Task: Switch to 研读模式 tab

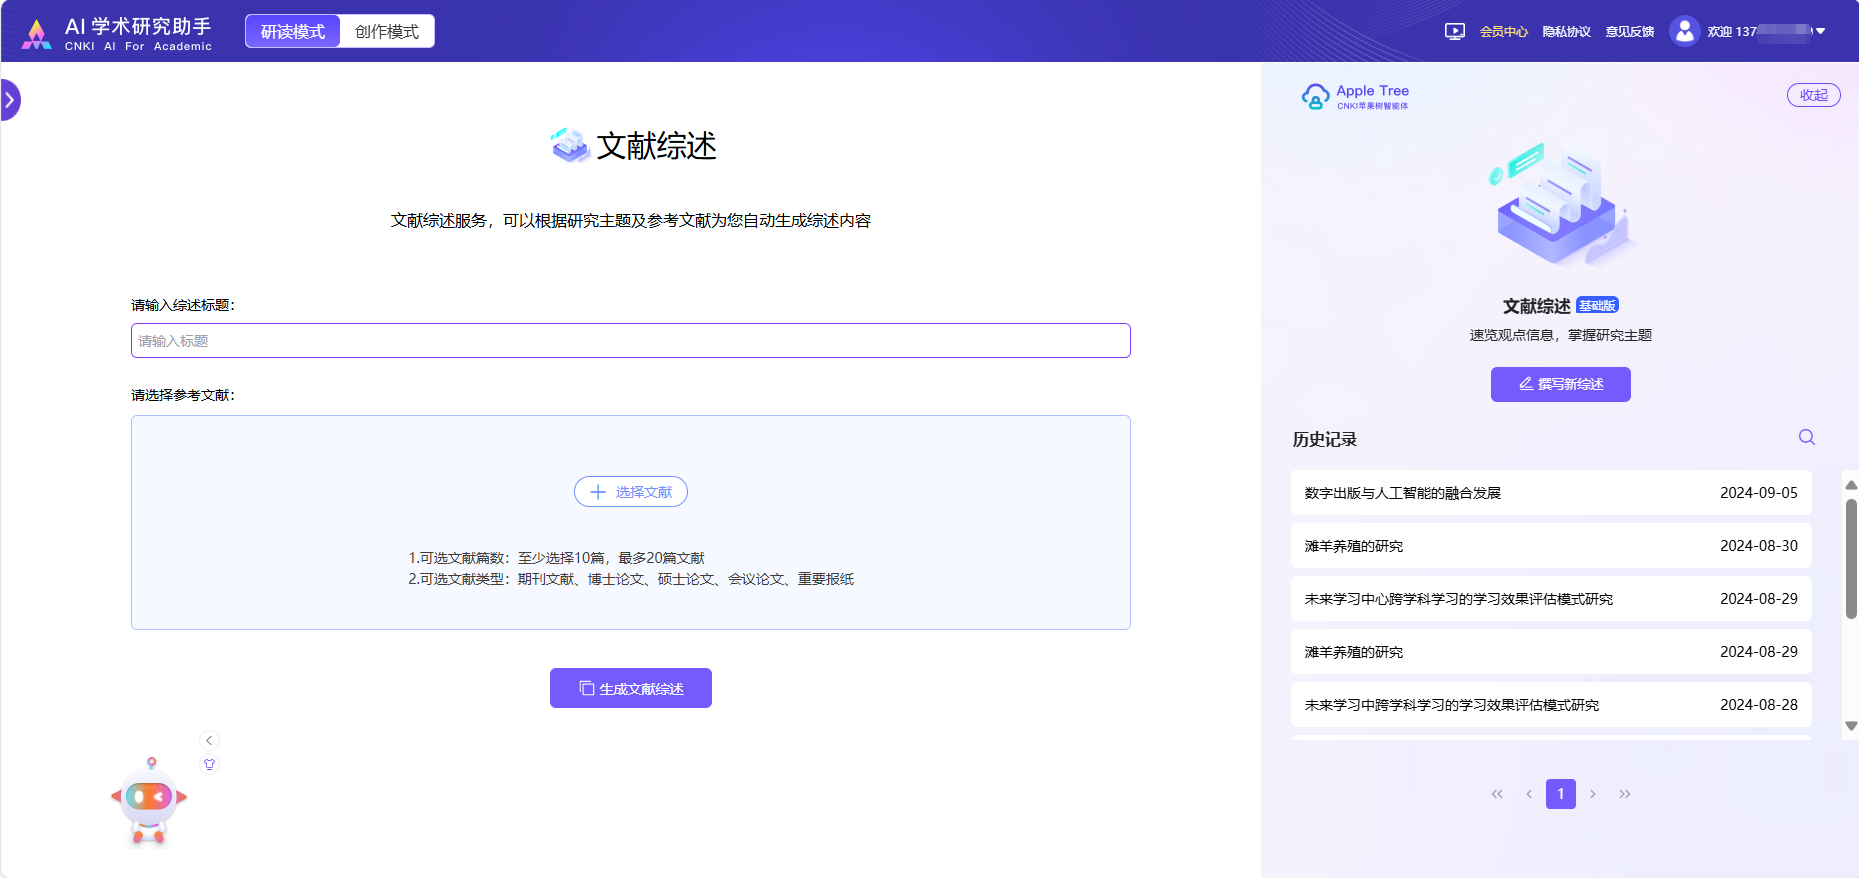Action: pos(293,32)
